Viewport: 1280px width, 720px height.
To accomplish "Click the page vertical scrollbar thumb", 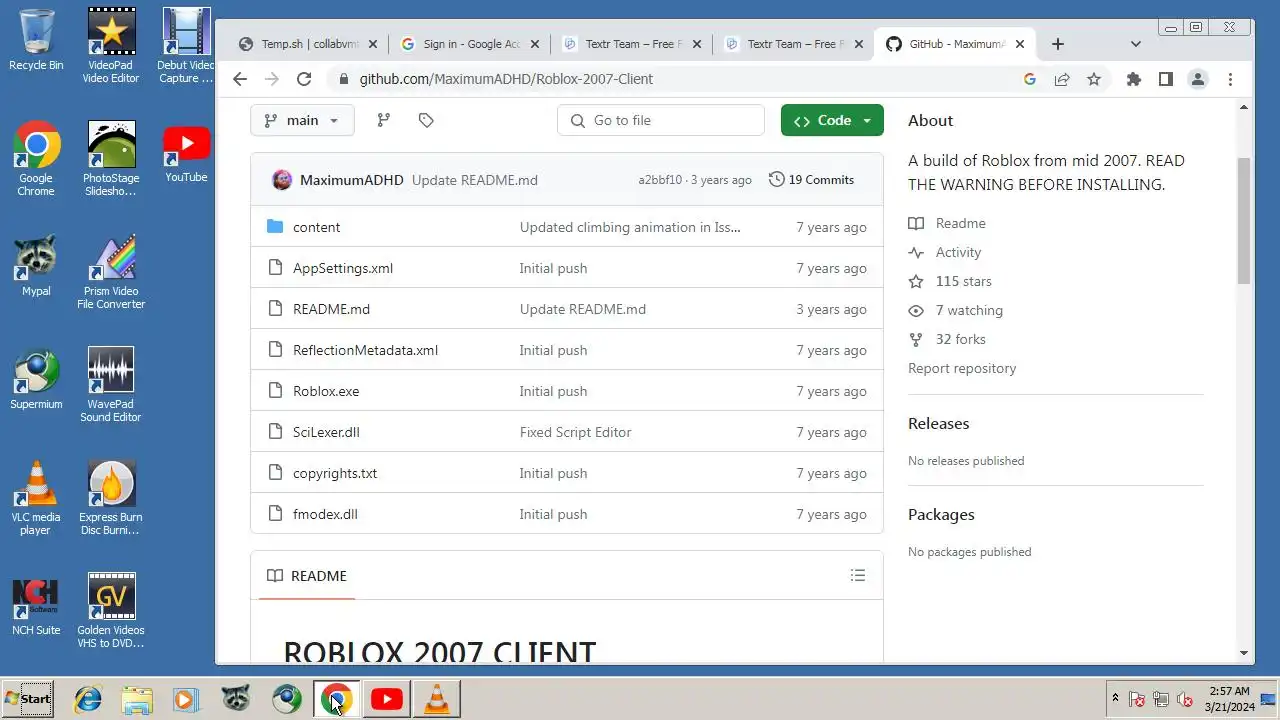I will (1244, 220).
